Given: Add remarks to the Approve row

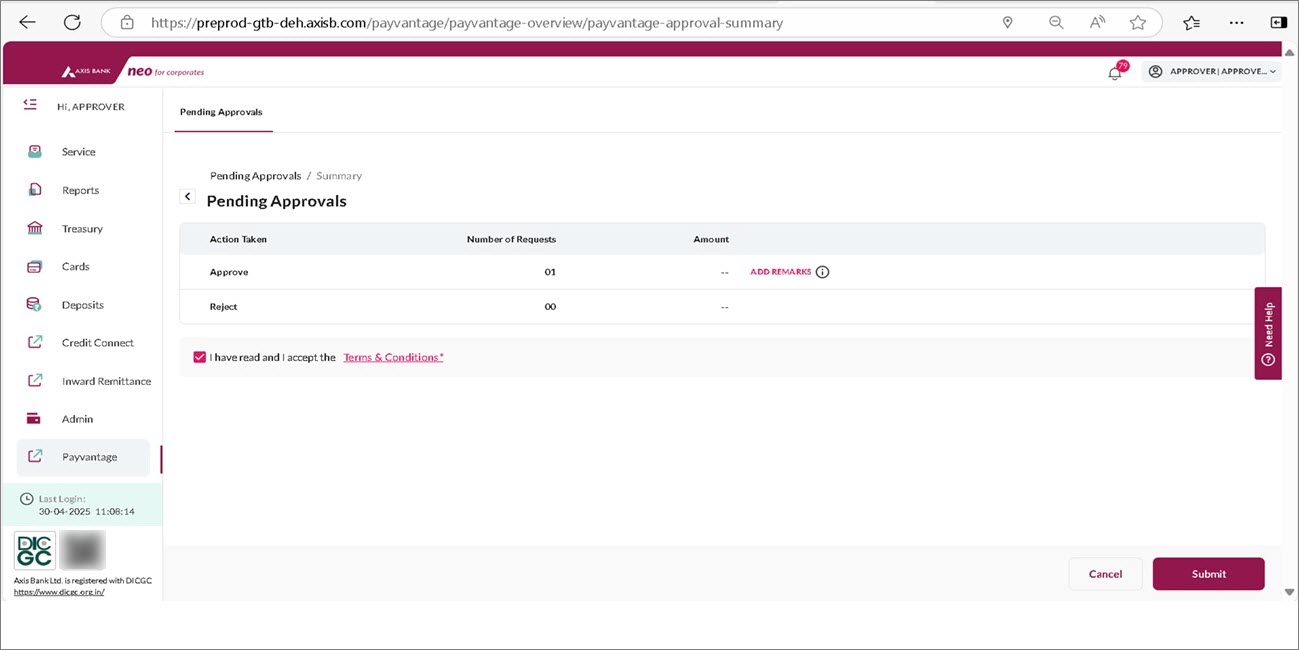Looking at the screenshot, I should [780, 272].
